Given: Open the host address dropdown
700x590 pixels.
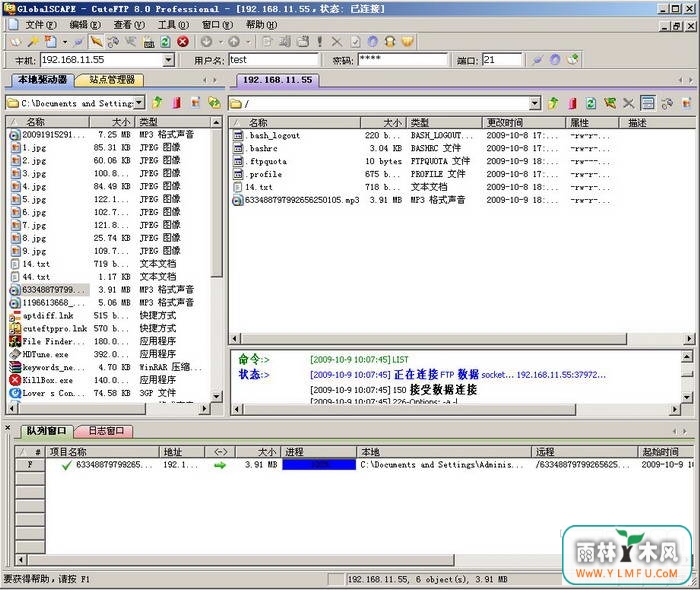Looking at the screenshot, I should coord(168,59).
